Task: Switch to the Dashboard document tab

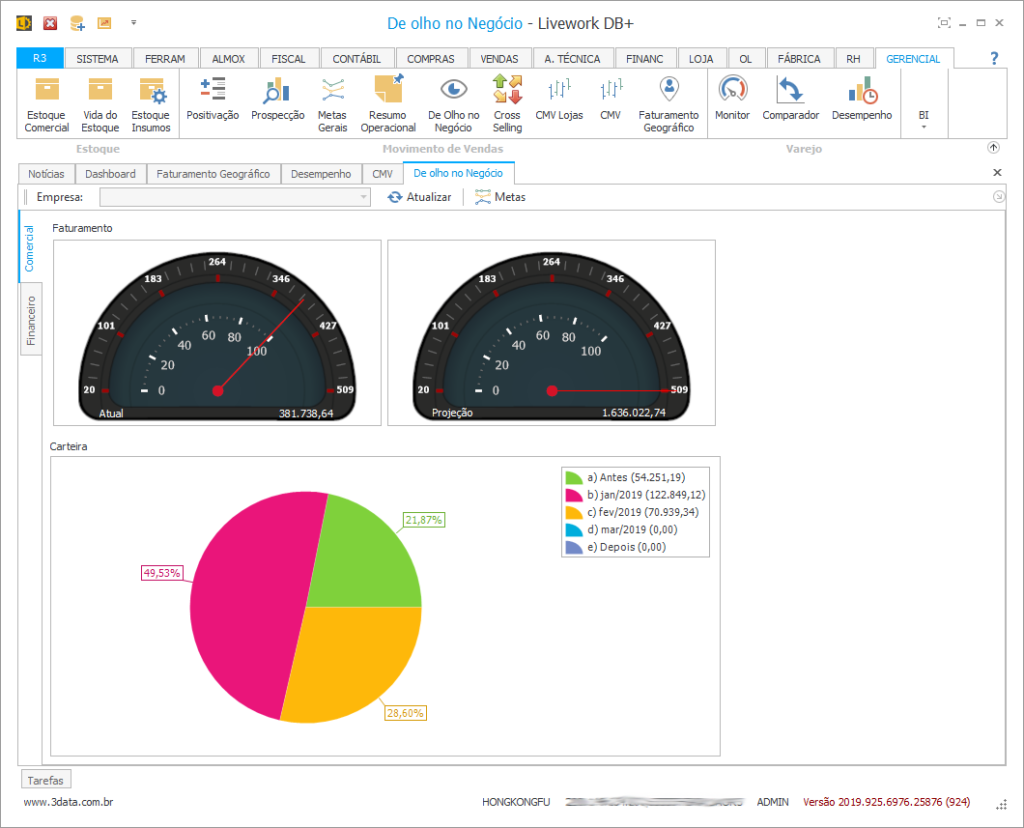Action: (110, 174)
